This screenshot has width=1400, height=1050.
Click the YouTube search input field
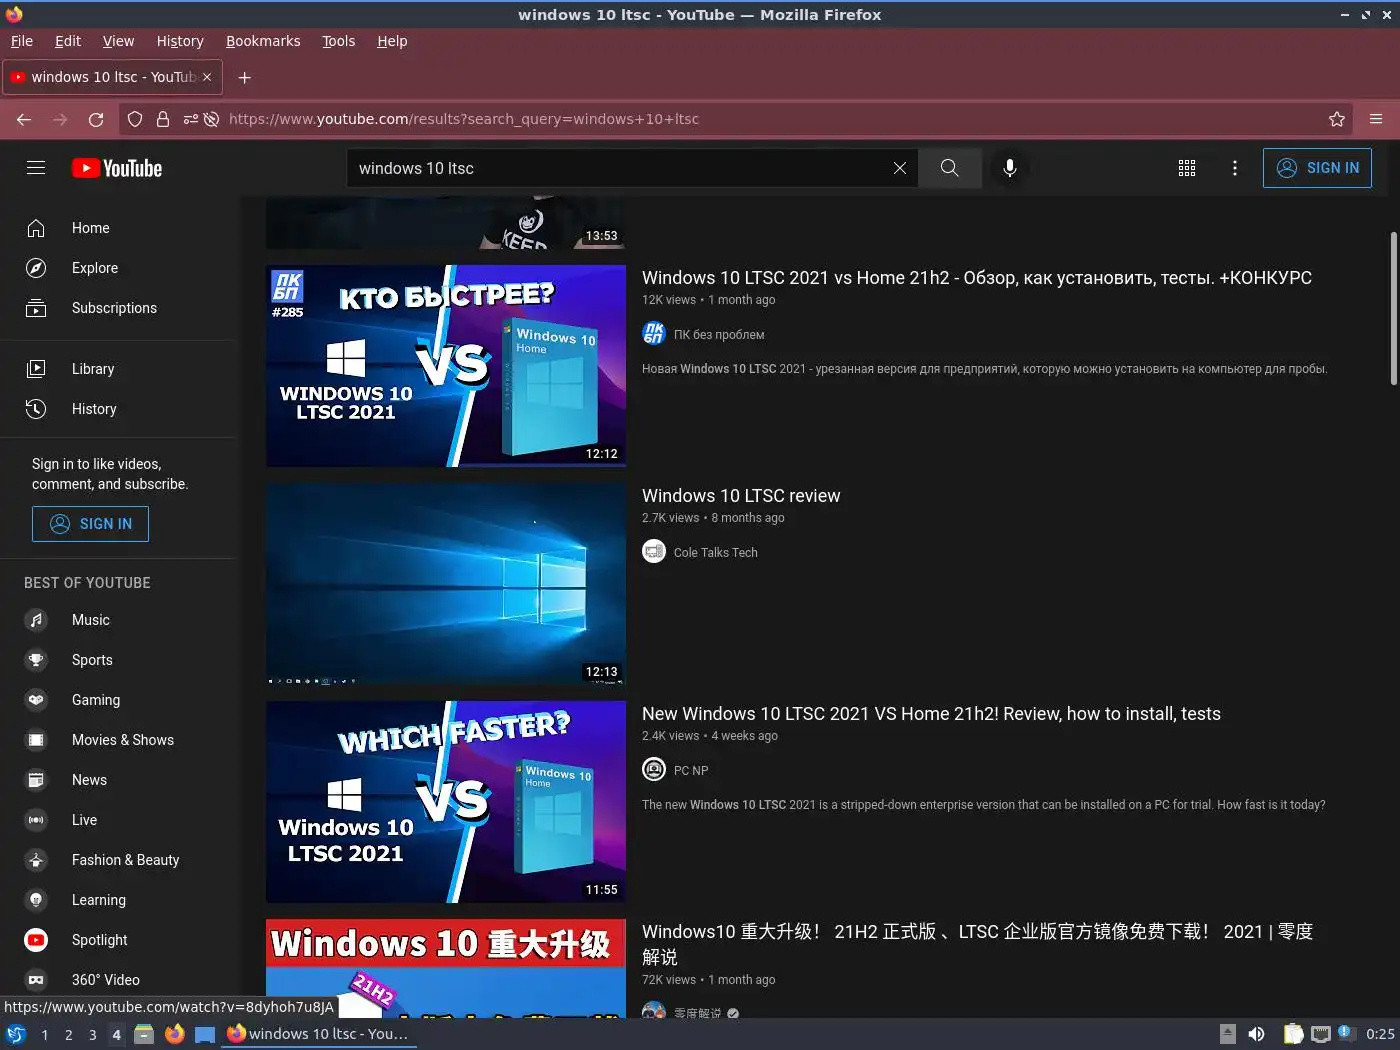tap(620, 168)
